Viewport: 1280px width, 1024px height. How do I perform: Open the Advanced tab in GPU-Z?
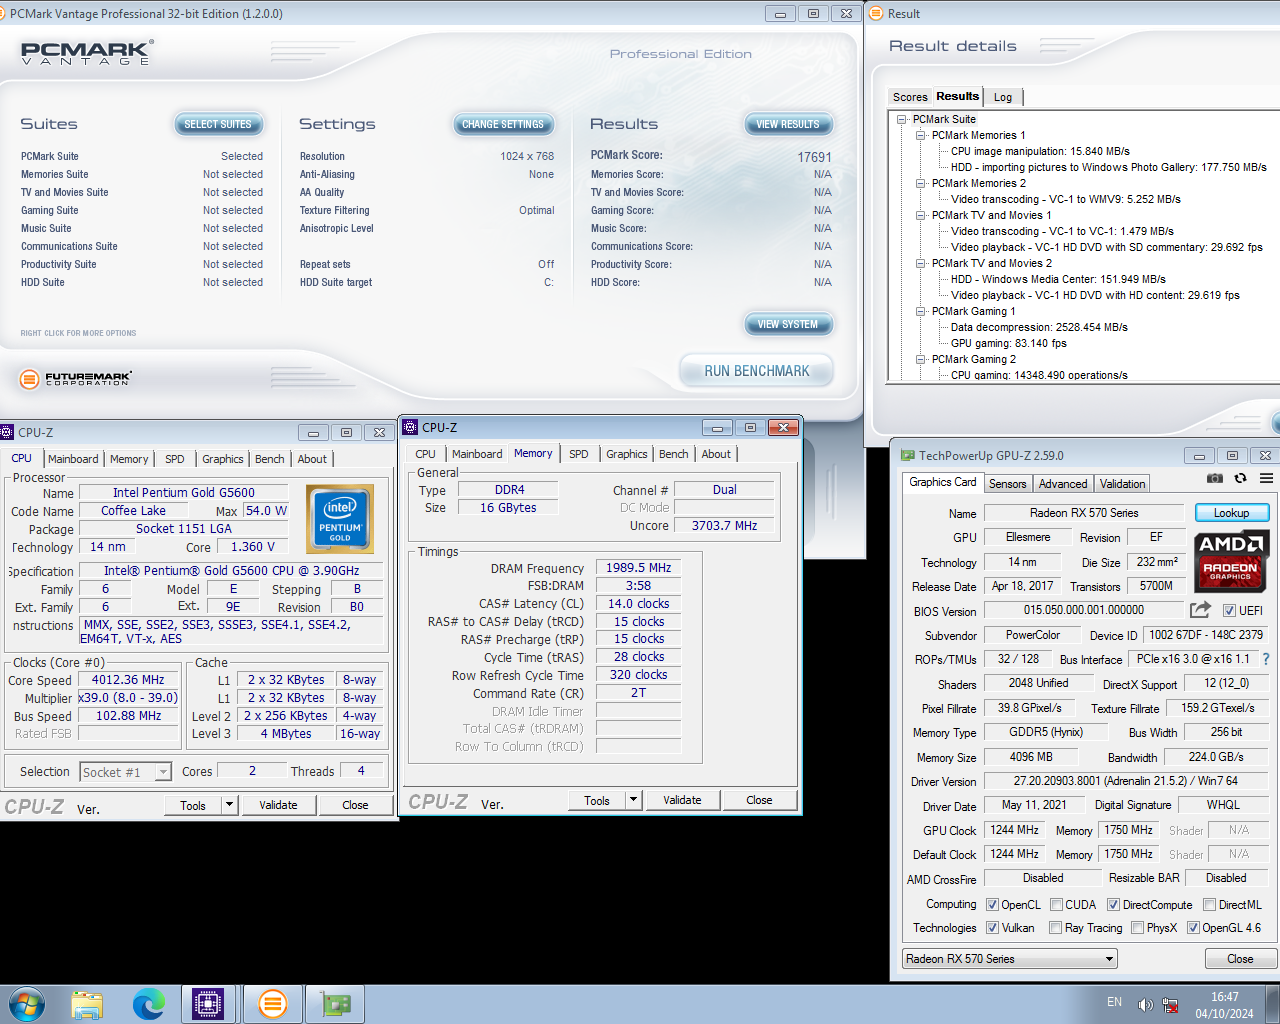pyautogui.click(x=1062, y=484)
